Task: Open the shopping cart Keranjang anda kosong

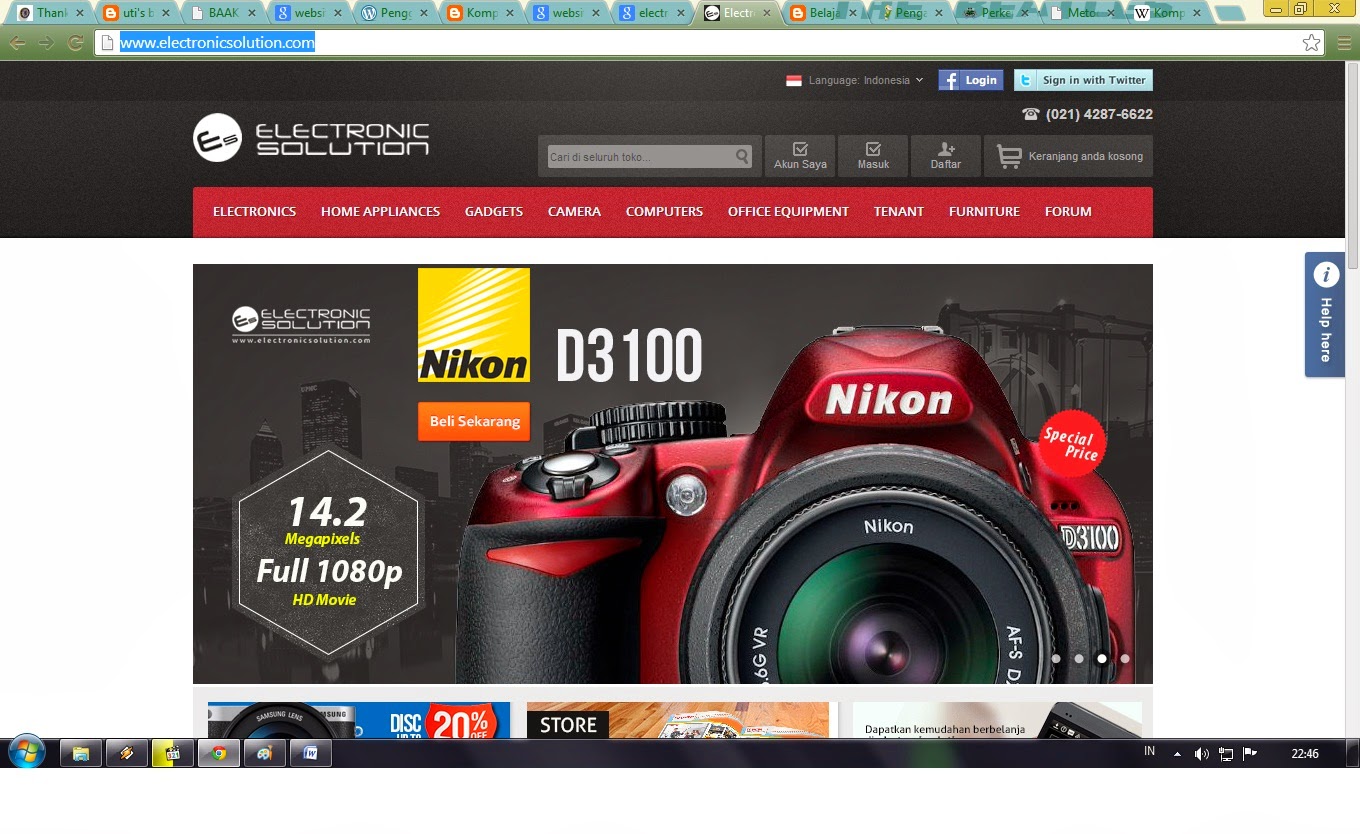Action: pos(1069,156)
